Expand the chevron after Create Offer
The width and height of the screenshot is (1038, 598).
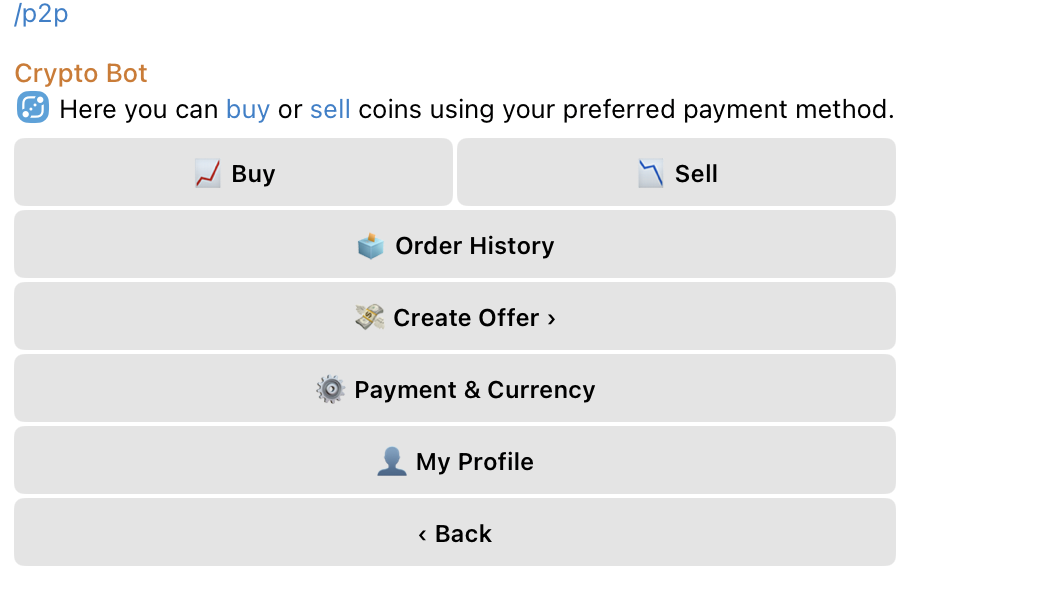click(x=551, y=319)
